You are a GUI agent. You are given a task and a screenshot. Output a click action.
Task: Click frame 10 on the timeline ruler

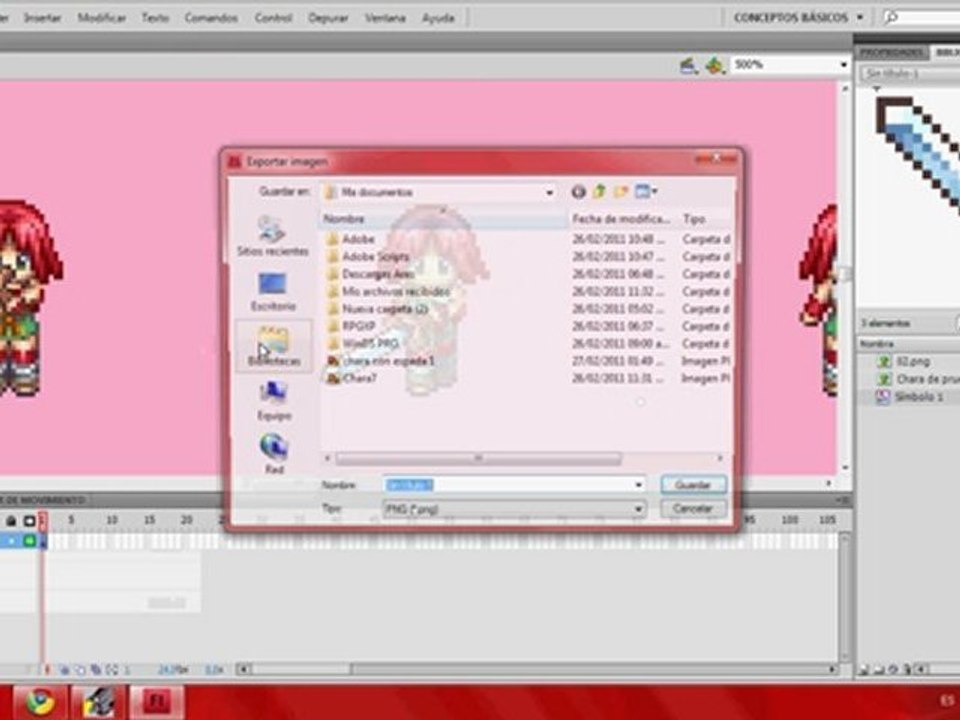[x=111, y=520]
